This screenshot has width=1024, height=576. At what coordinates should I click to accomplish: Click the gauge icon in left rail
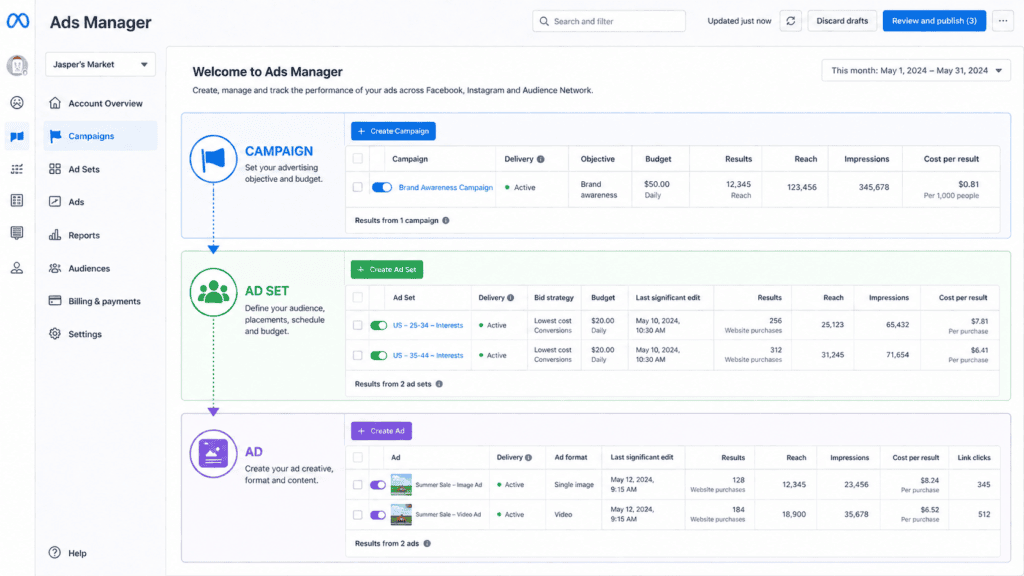click(x=17, y=103)
